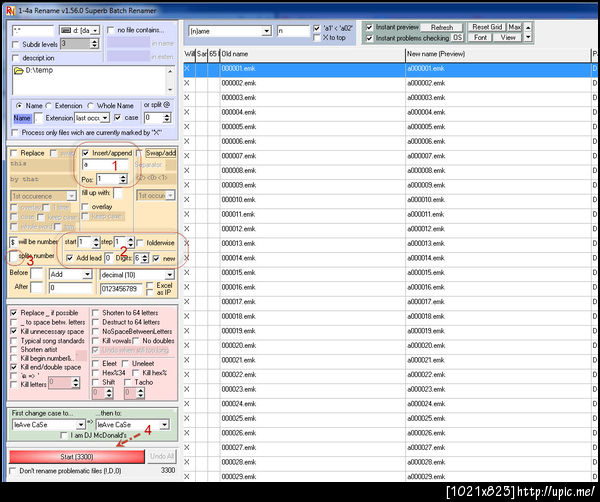Click the insert Pos stepper

pyautogui.click(x=123, y=179)
